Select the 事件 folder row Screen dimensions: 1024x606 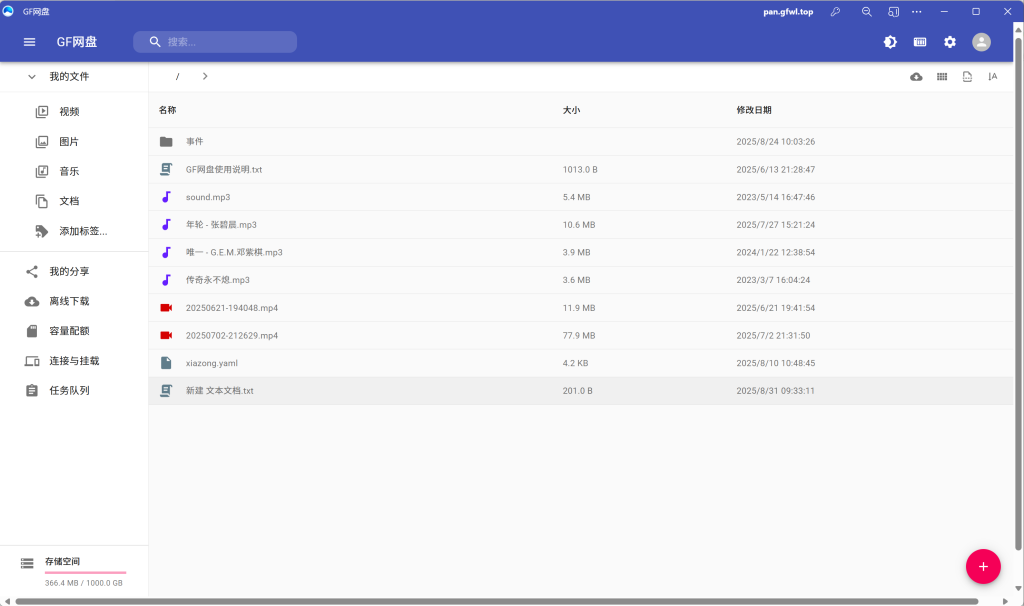[195, 142]
